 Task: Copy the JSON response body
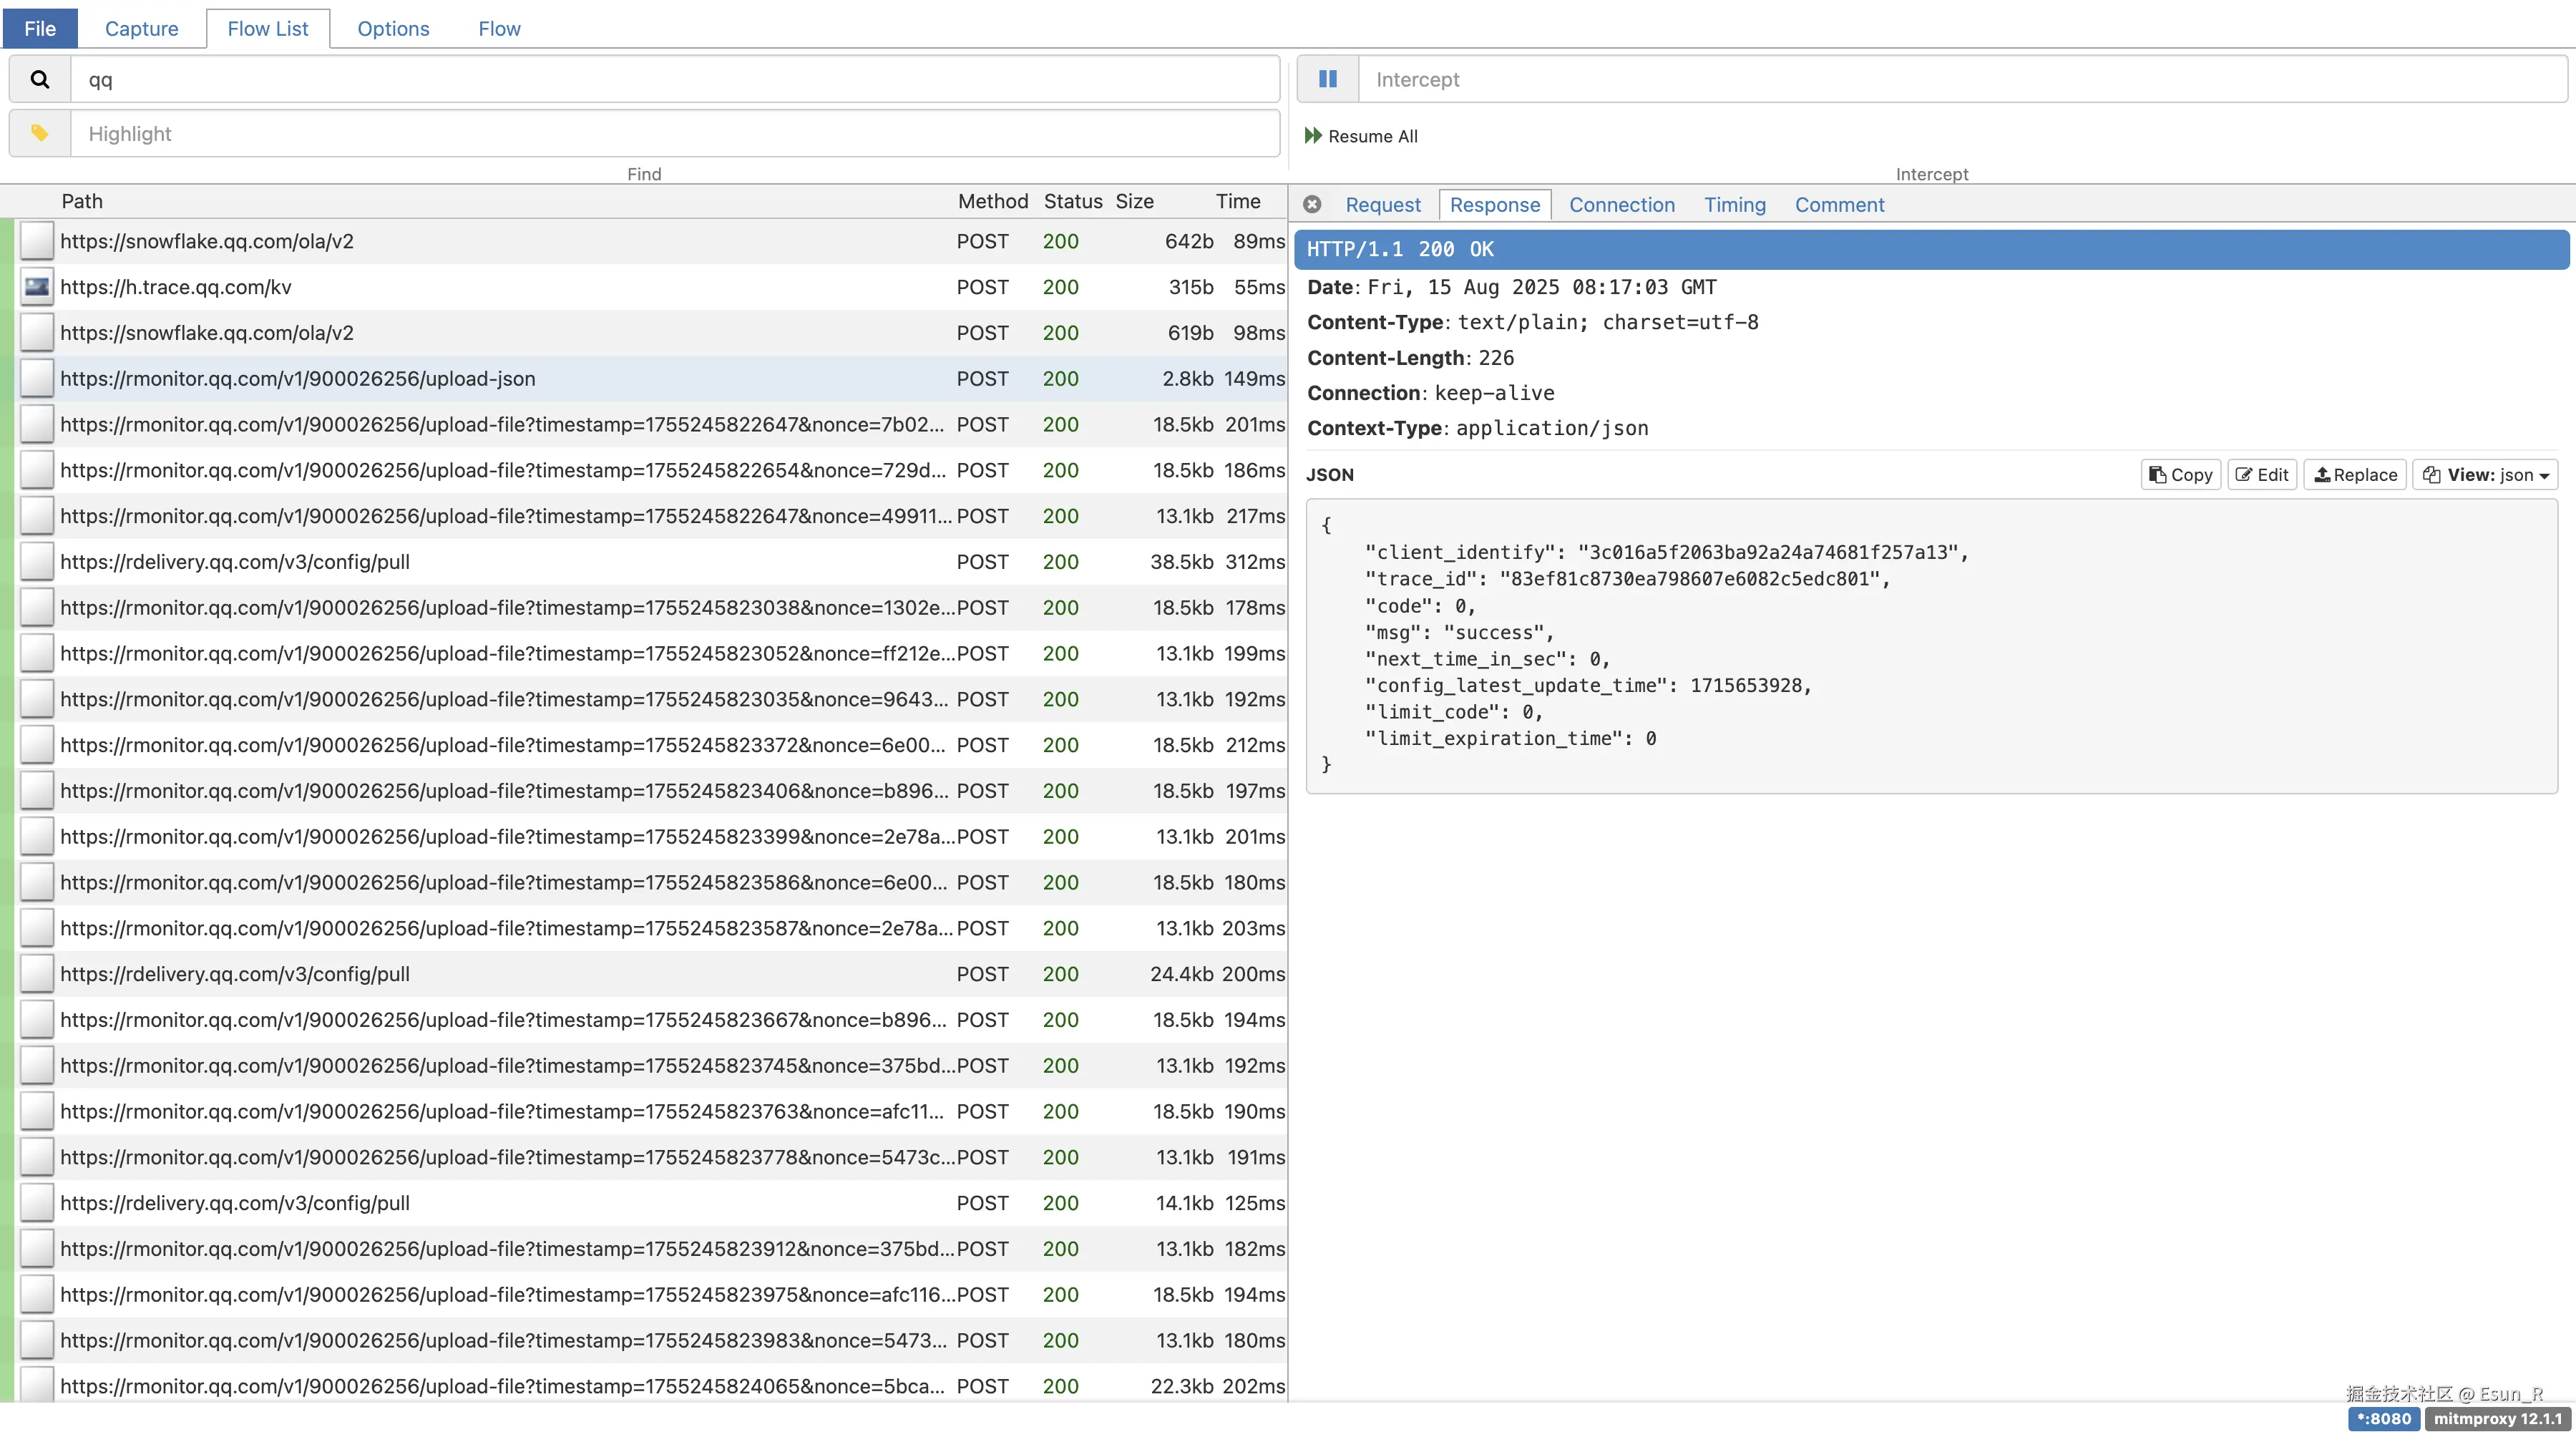(2180, 475)
